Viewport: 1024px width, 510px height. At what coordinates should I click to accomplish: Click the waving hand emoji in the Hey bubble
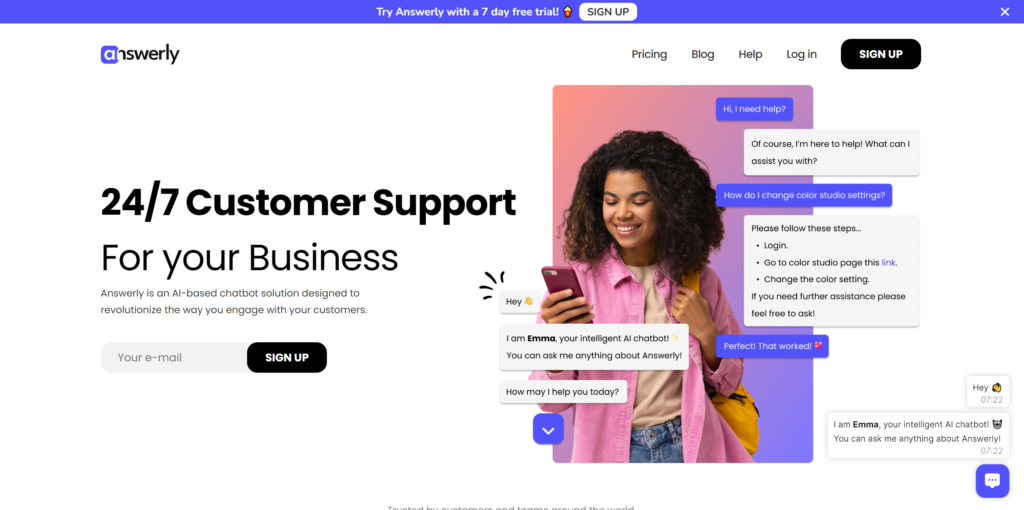tap(528, 302)
